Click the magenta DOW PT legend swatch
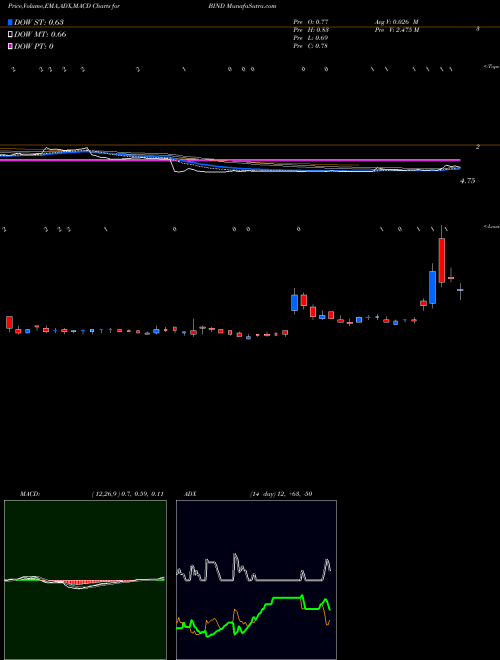This screenshot has height=660, width=500. (11, 46)
